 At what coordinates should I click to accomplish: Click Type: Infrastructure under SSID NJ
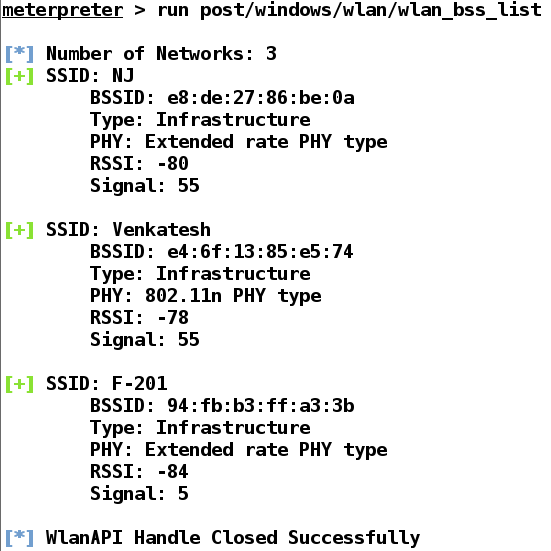click(200, 120)
